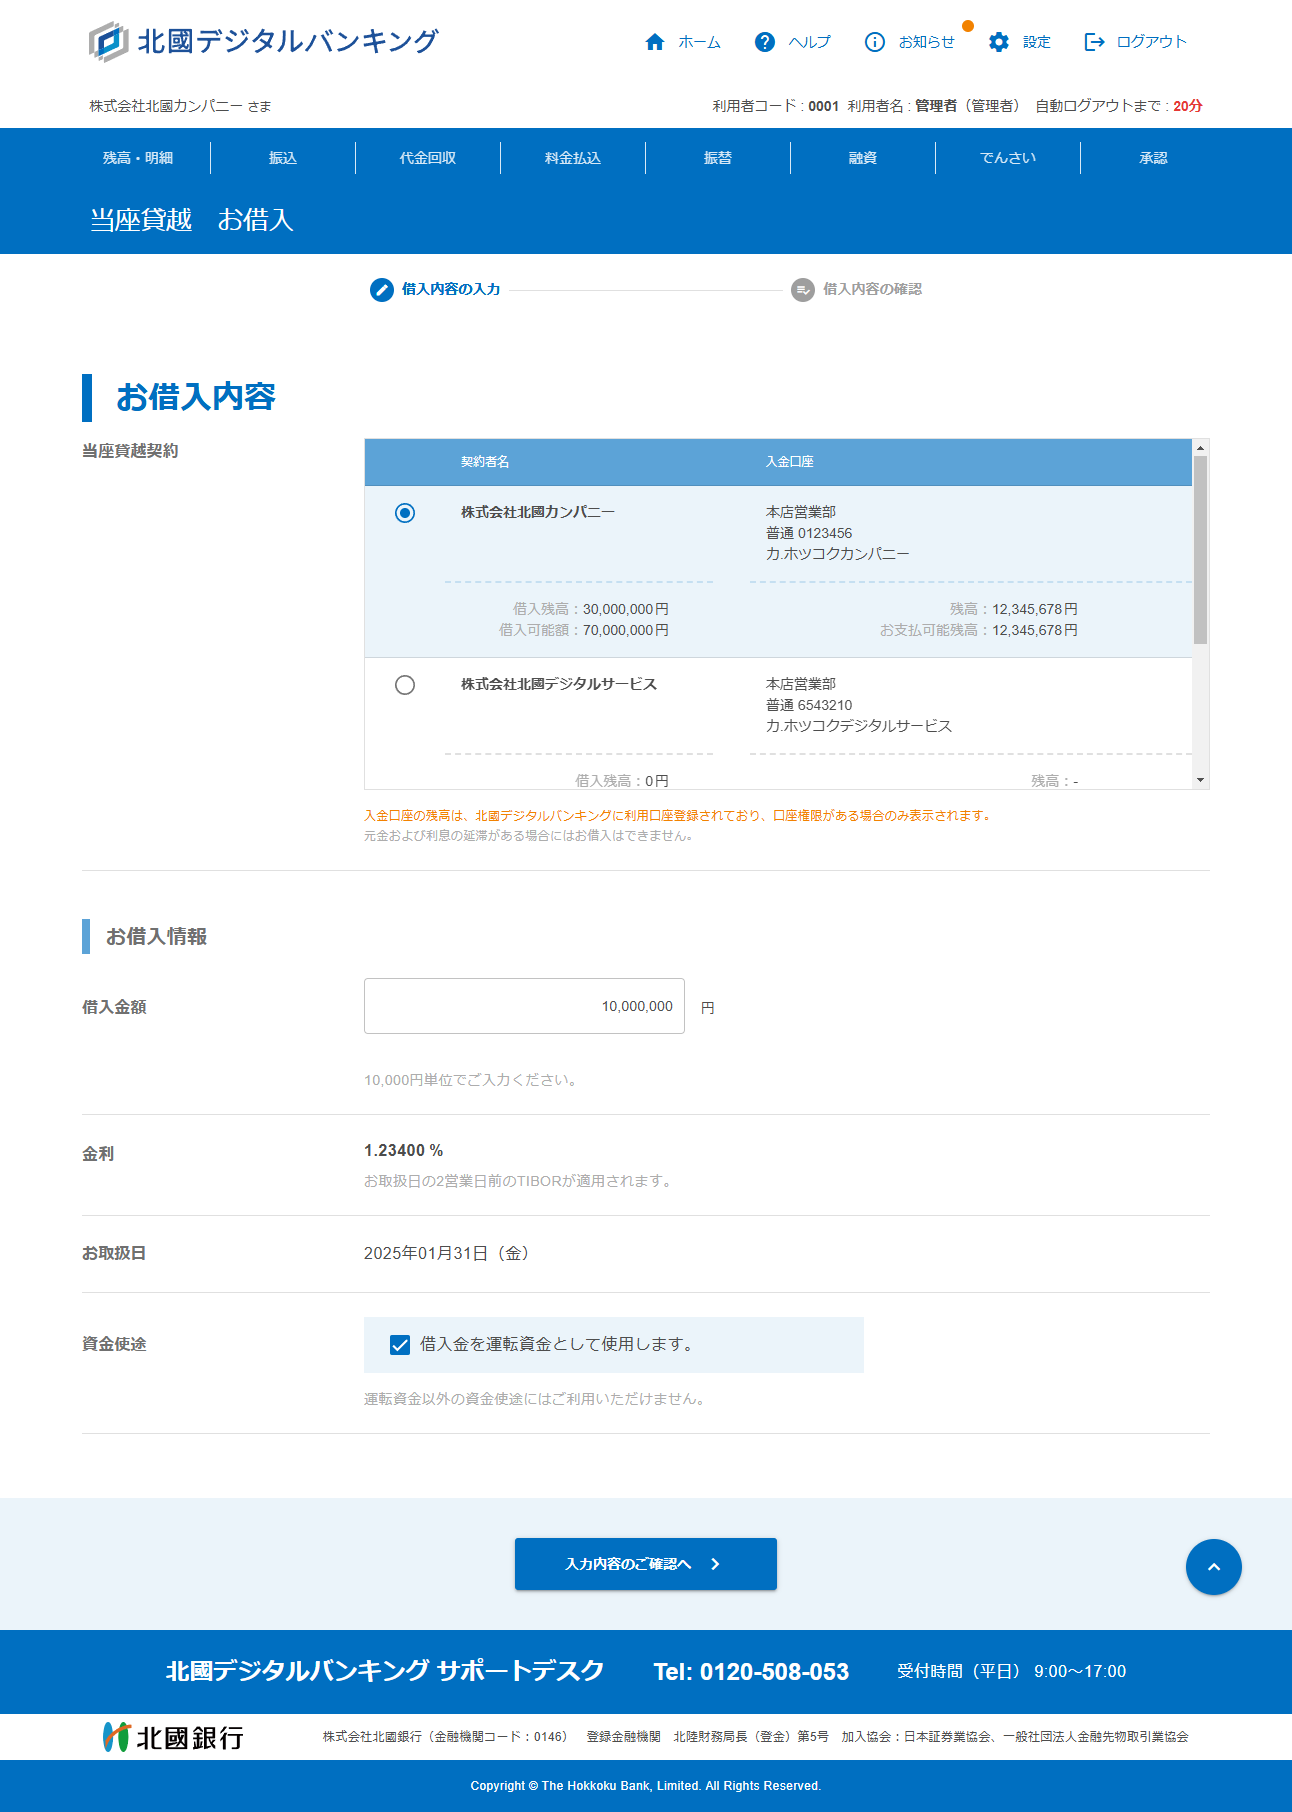Screen dimensions: 1292x1812
Task: Open the 承認 menu
Action: click(1153, 158)
